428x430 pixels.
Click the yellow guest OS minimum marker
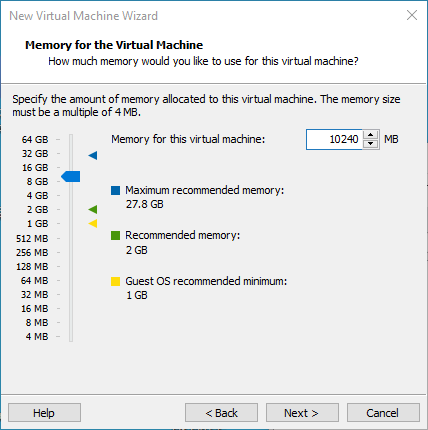(93, 223)
